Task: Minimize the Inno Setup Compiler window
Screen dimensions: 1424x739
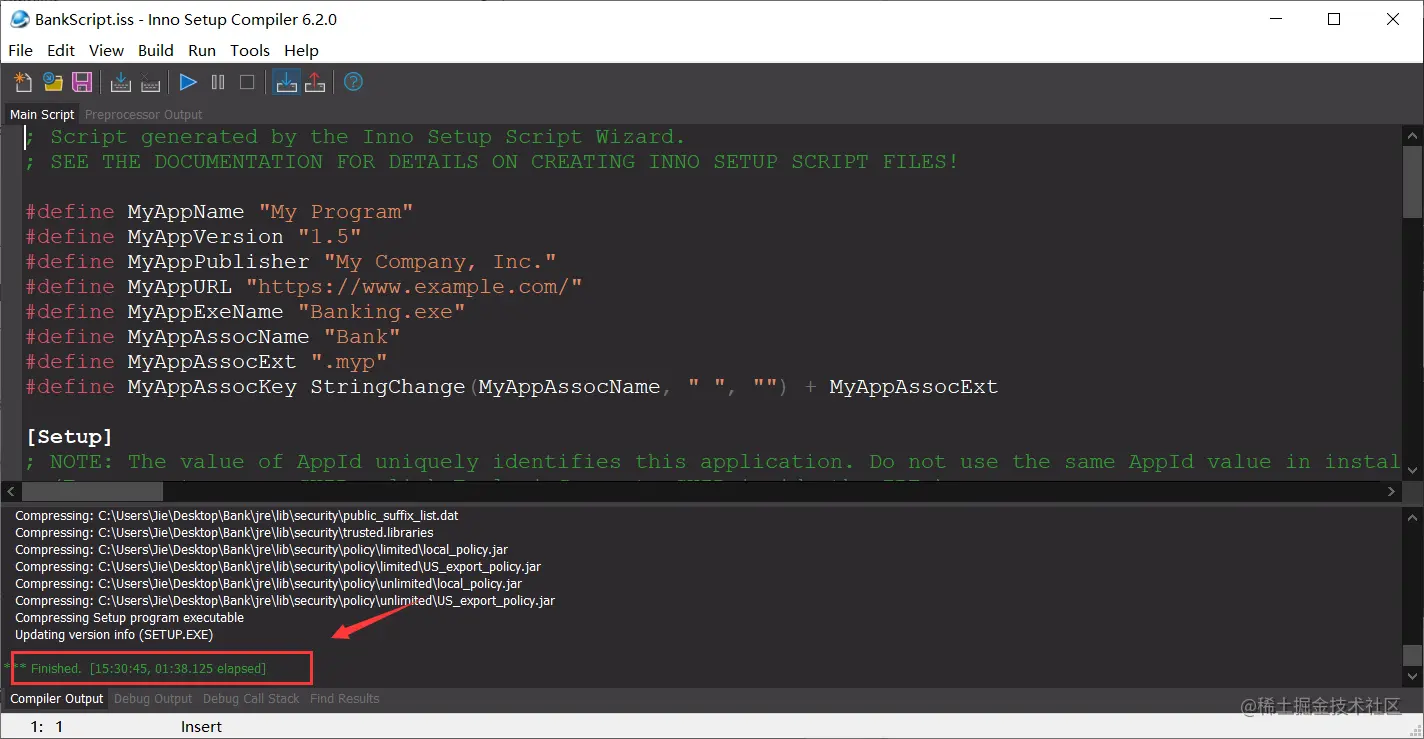Action: pos(1275,19)
